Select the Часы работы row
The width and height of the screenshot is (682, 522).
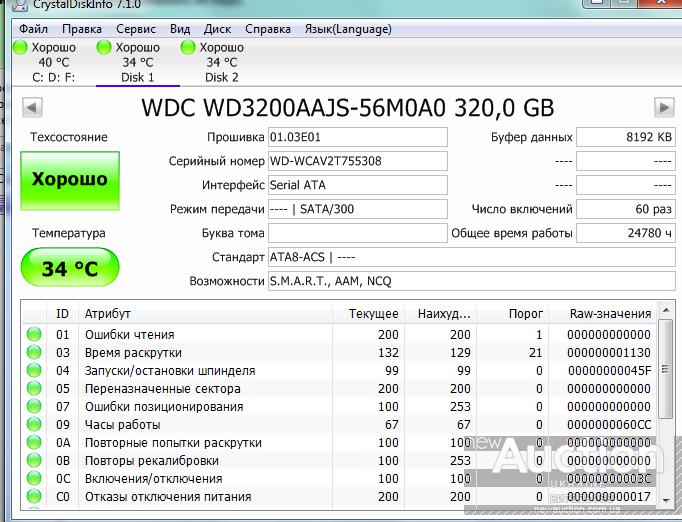point(339,424)
